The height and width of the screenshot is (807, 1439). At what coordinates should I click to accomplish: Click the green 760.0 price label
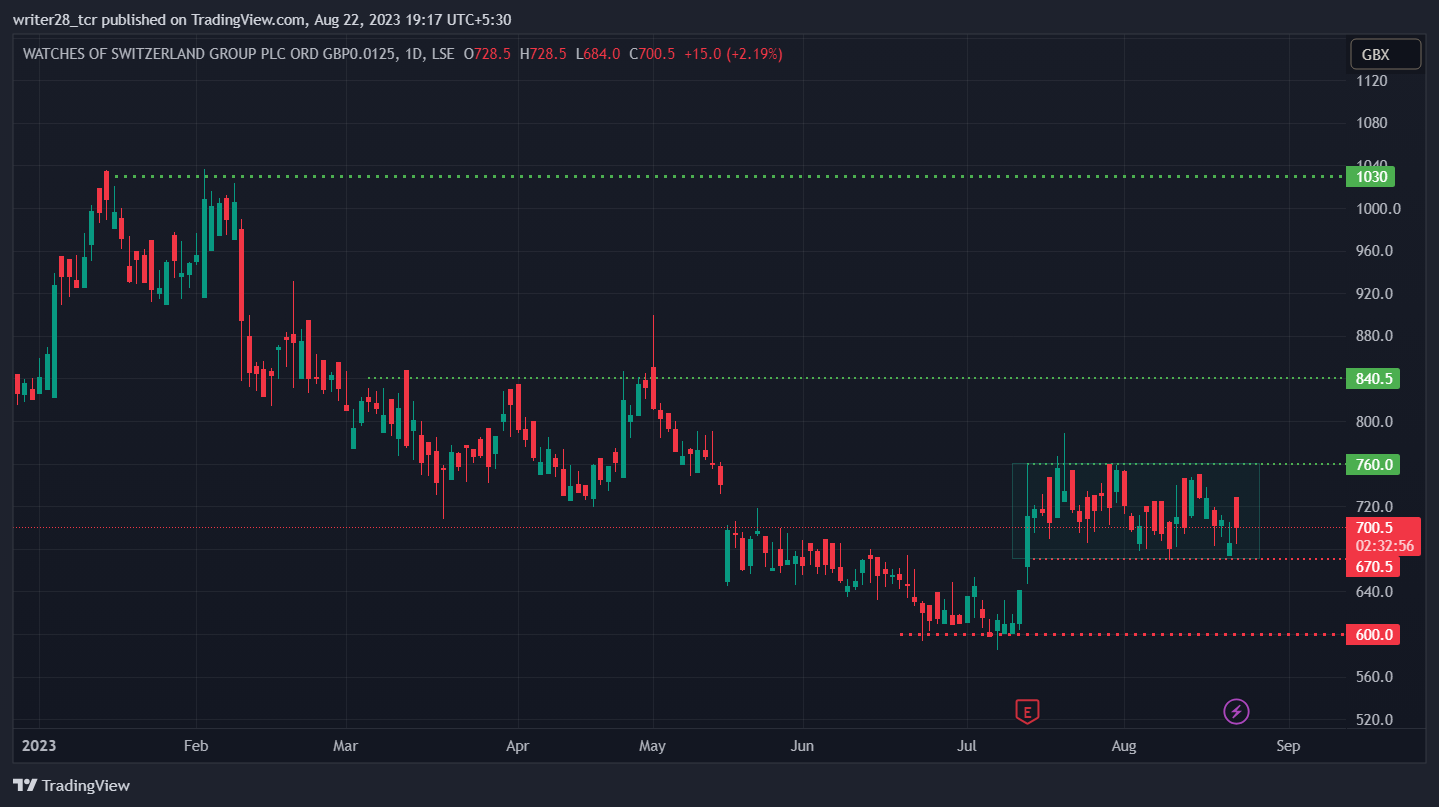tap(1373, 464)
